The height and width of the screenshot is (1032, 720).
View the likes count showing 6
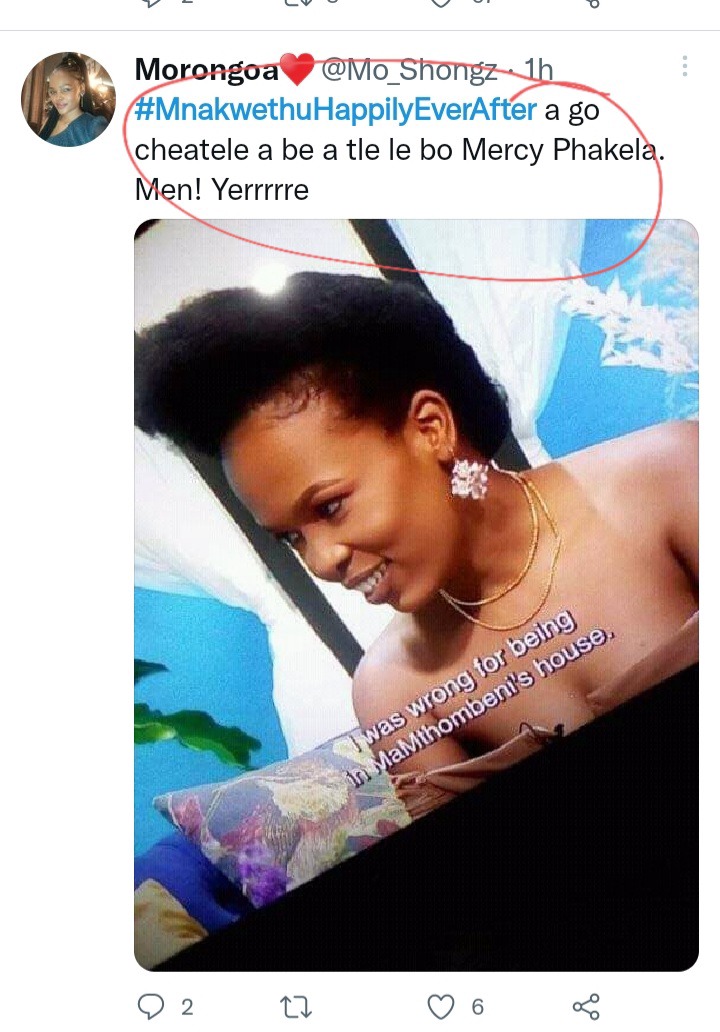pos(478,1007)
